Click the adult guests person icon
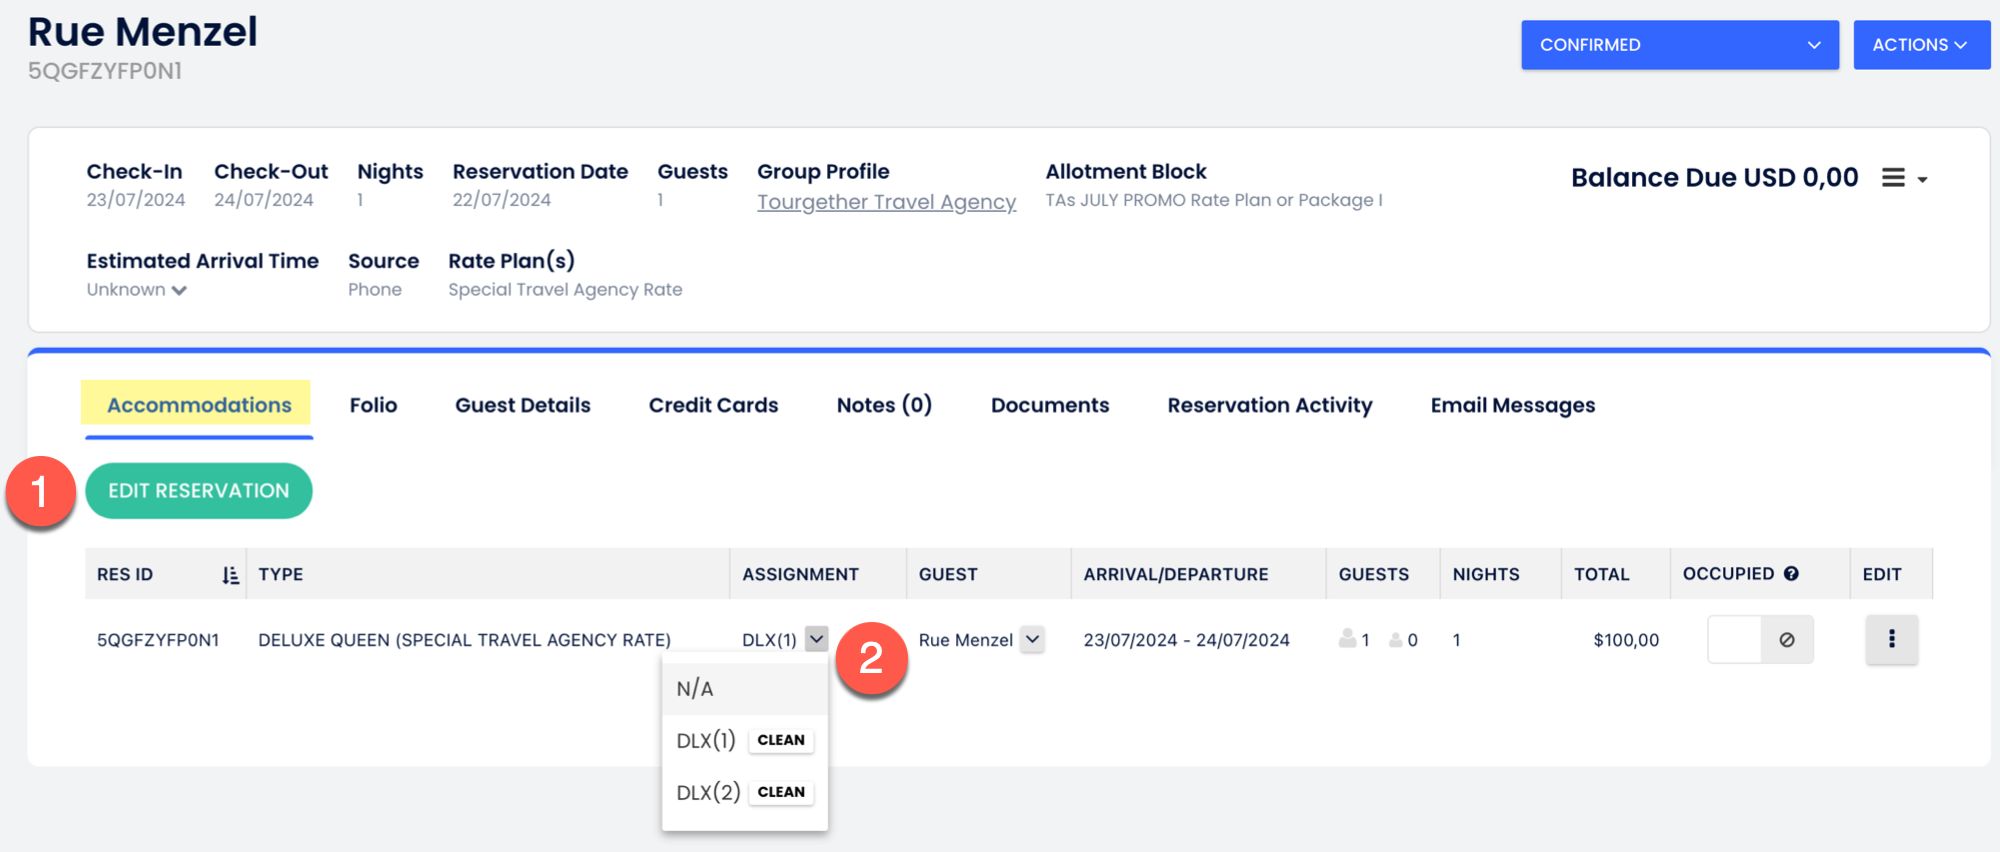The width and height of the screenshot is (2000, 852). [x=1347, y=639]
